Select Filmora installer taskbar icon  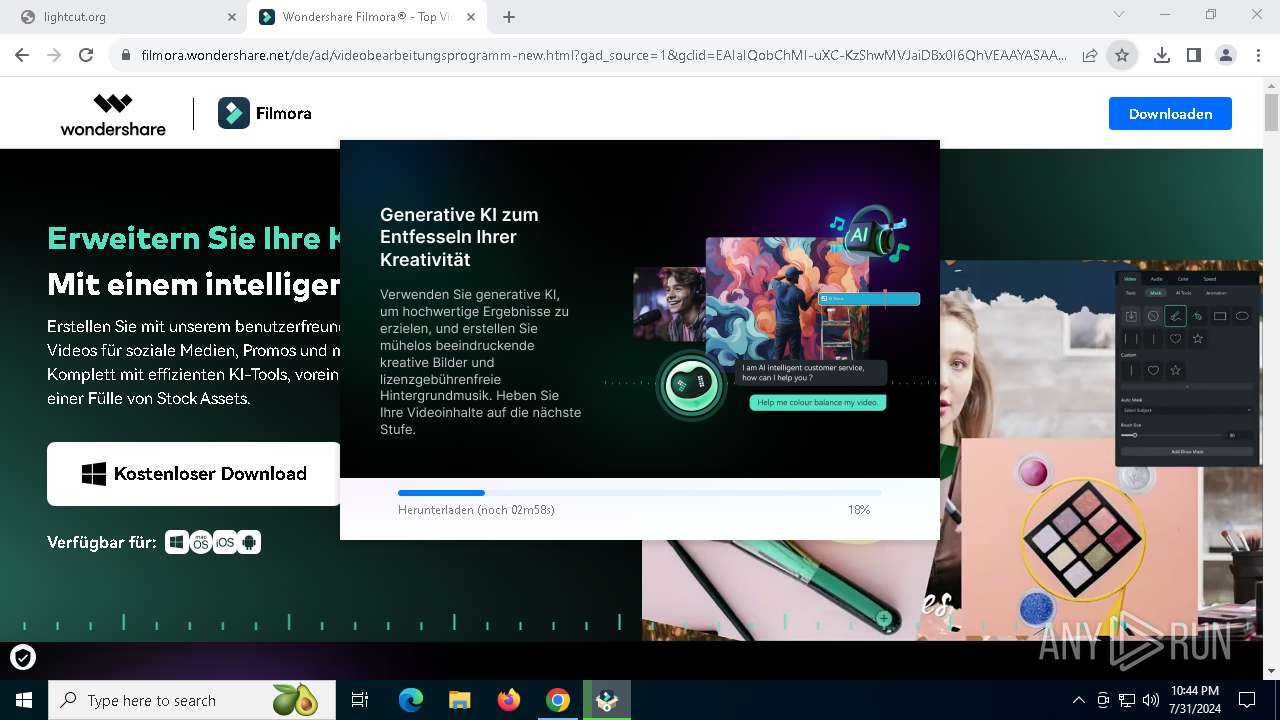pyautogui.click(x=606, y=700)
